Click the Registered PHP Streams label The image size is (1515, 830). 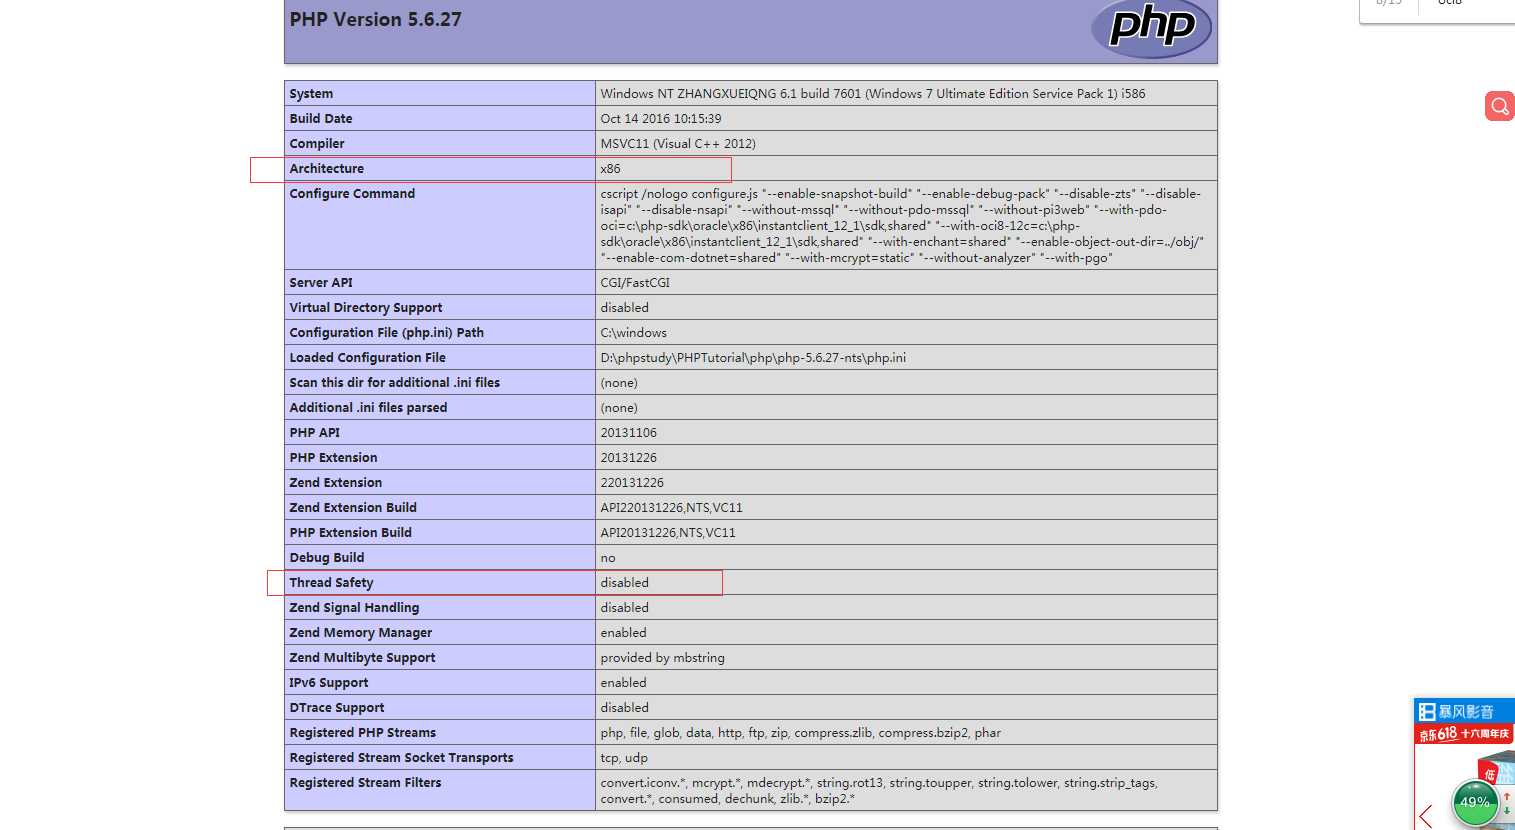pyautogui.click(x=363, y=733)
